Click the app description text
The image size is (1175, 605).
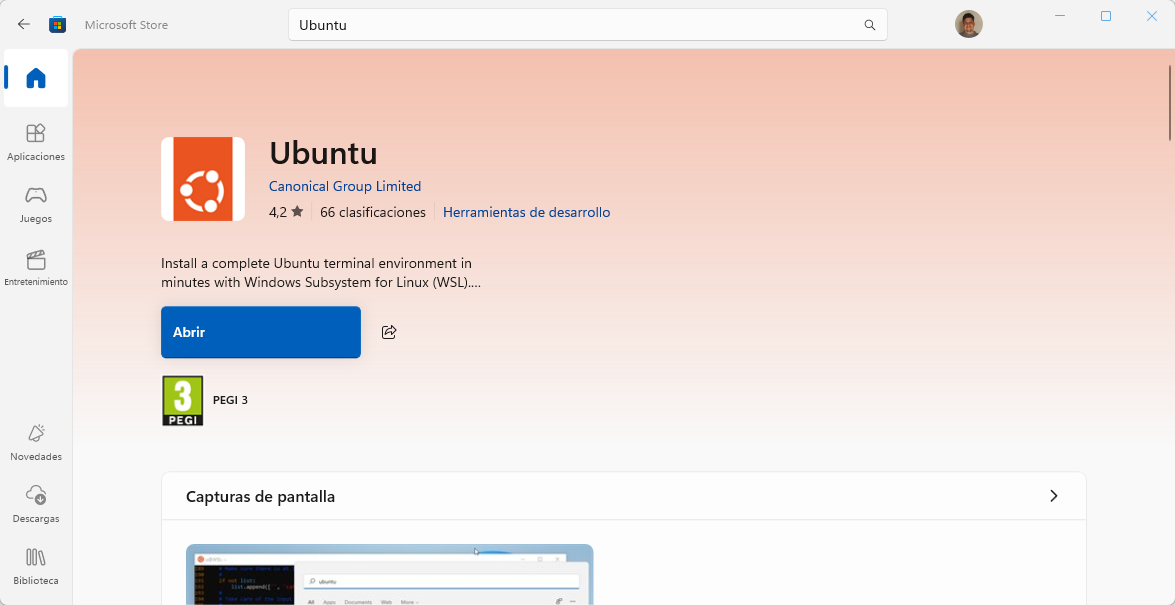[x=321, y=274]
